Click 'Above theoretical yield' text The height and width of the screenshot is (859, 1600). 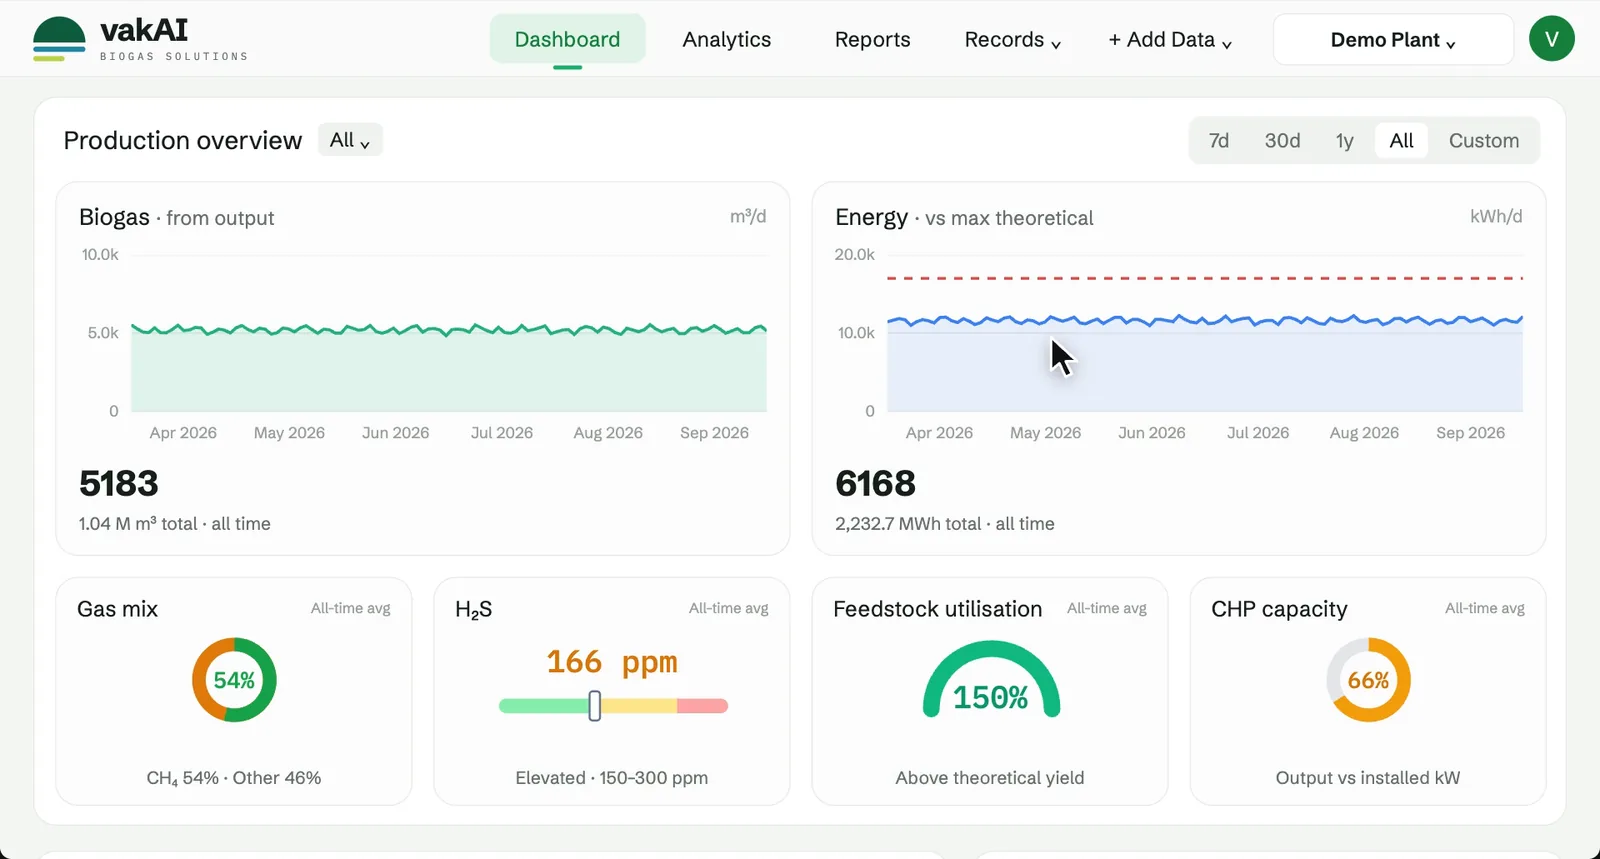[990, 778]
